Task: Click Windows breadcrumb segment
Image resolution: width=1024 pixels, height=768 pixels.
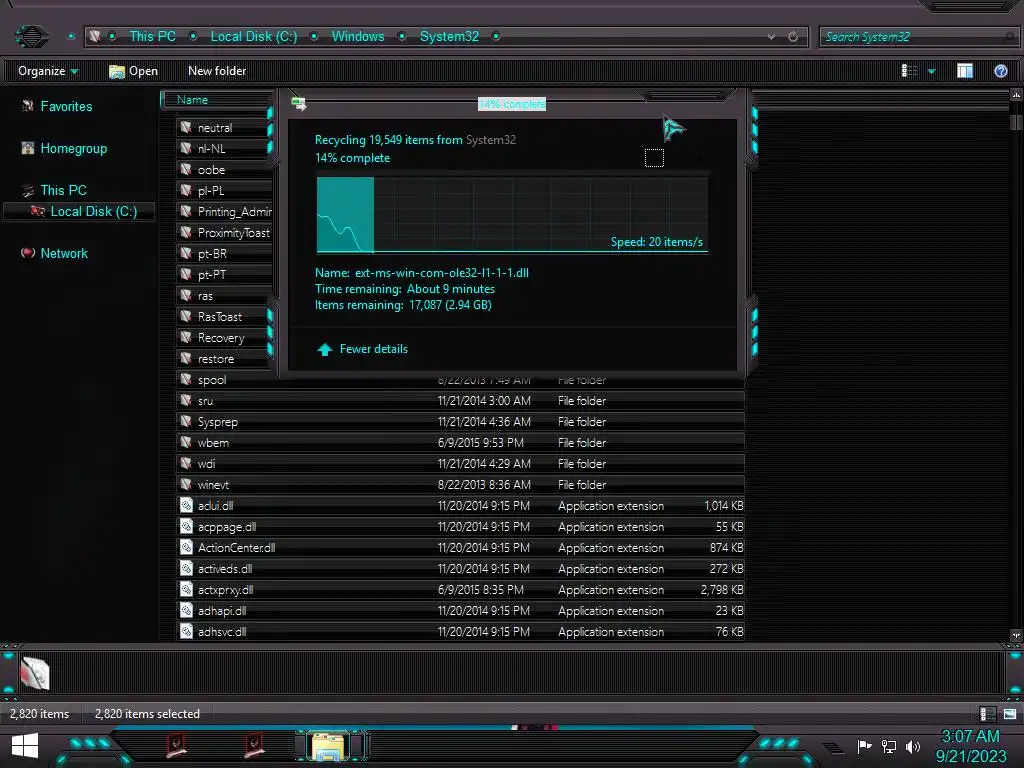Action: coord(358,37)
